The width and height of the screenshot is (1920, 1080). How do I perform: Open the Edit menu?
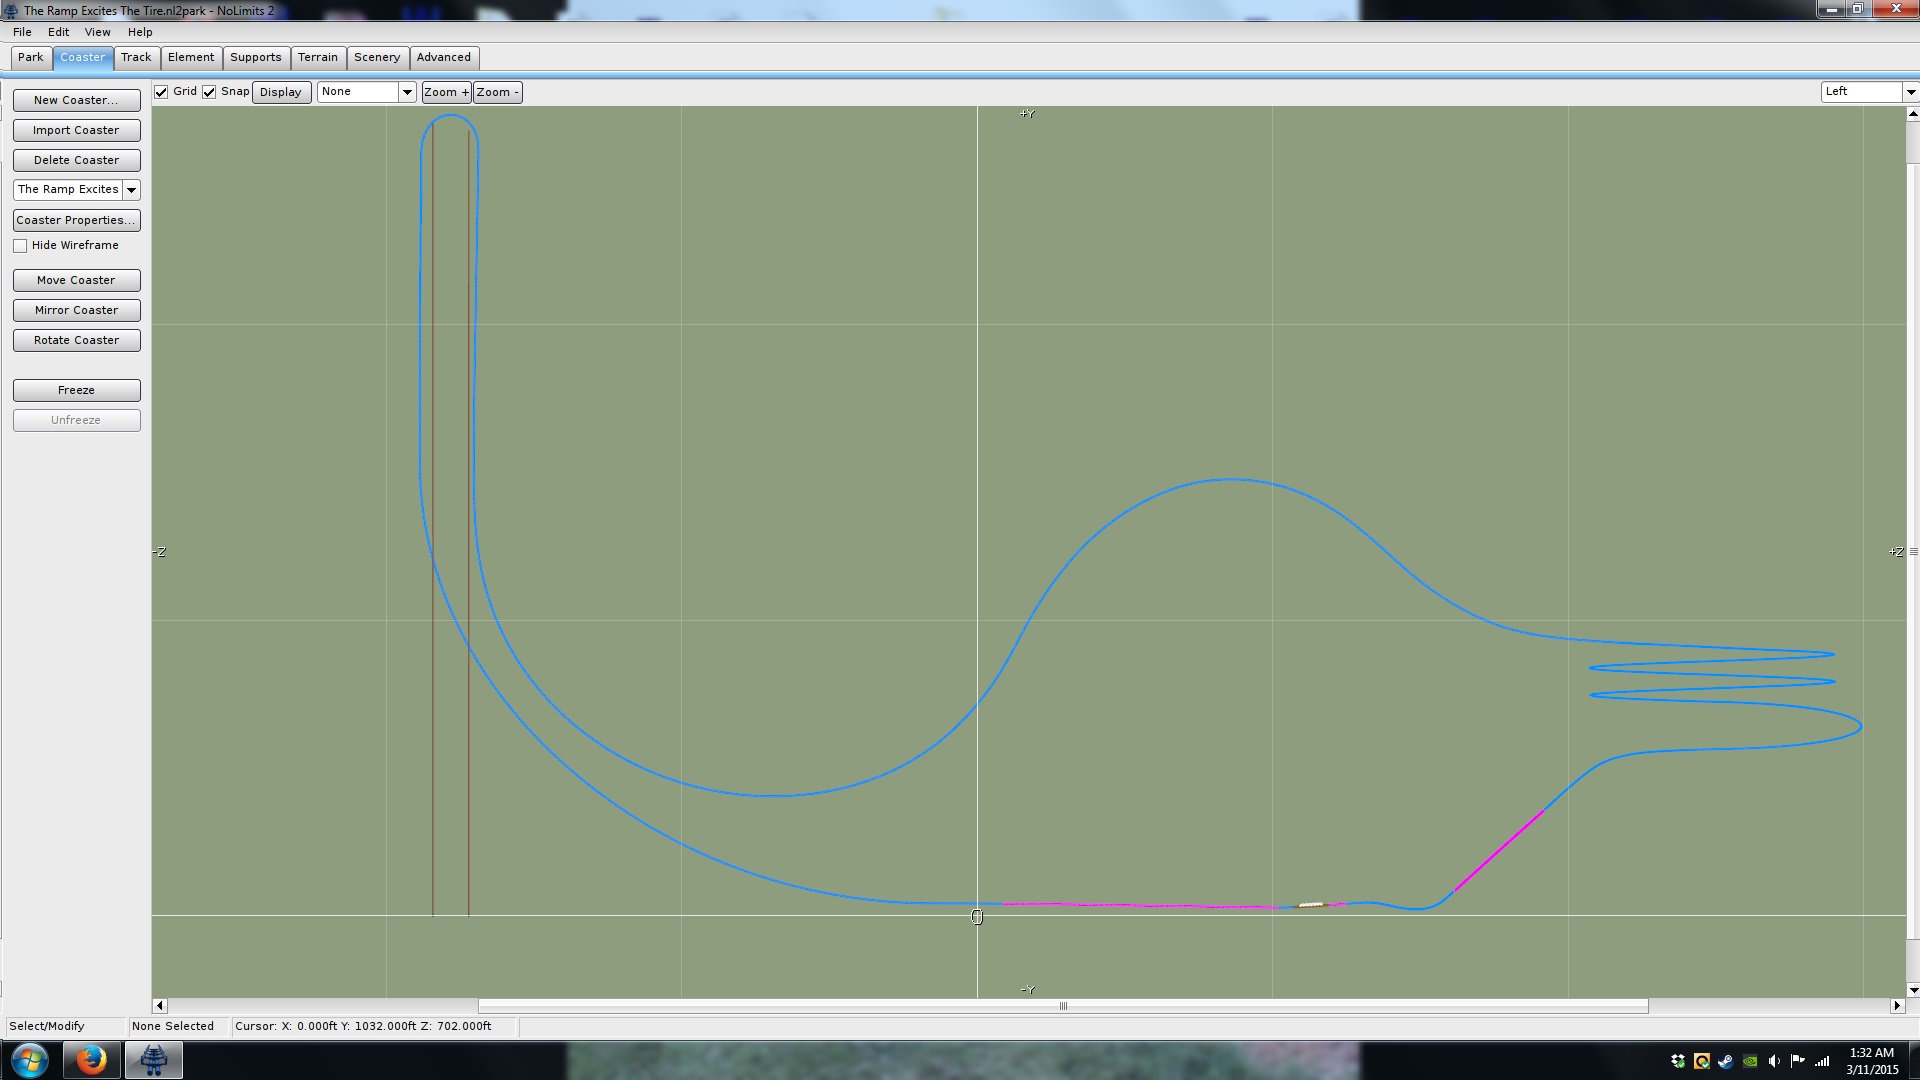click(x=58, y=32)
